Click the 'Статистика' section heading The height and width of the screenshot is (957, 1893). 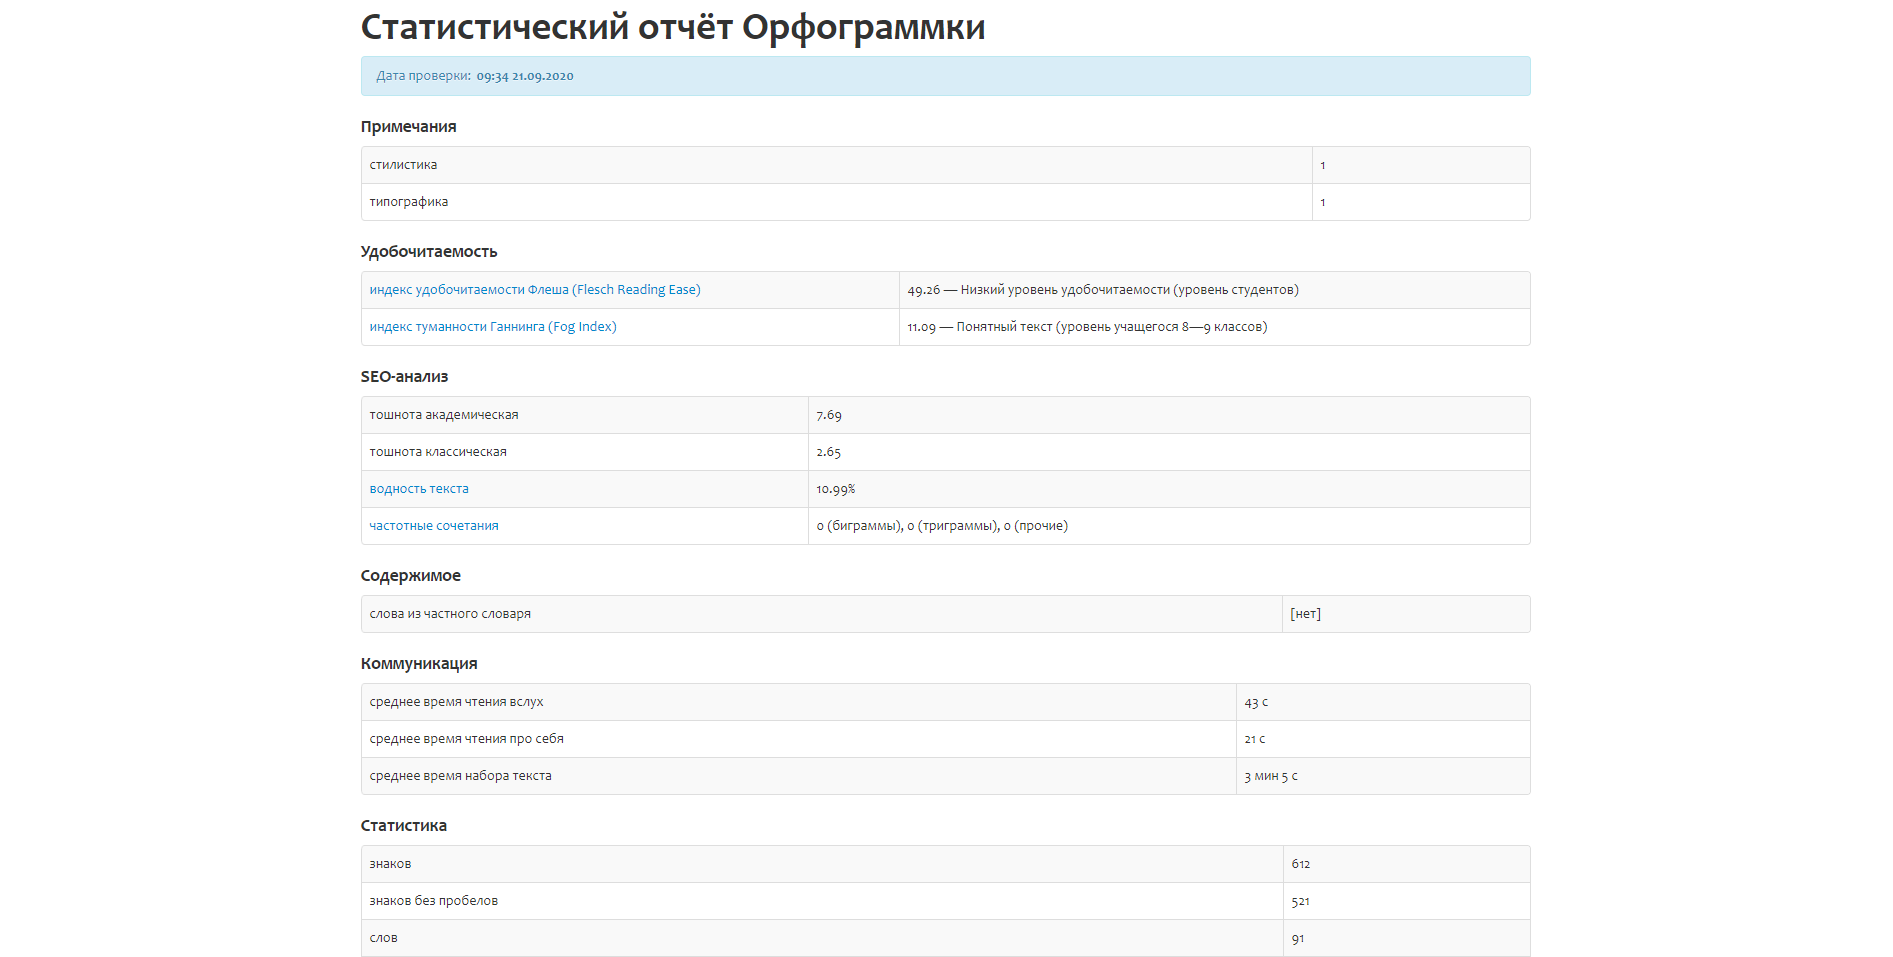click(404, 826)
